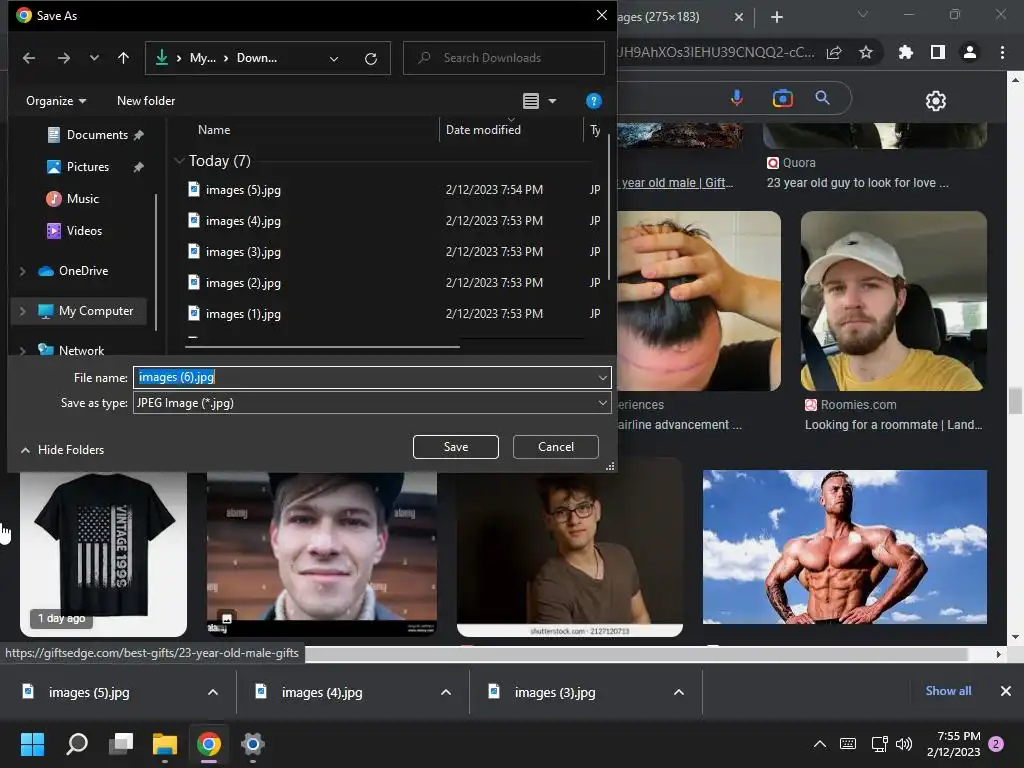This screenshot has height=768, width=1024.
Task: Expand the OneDrive tree node
Action: [x=23, y=271]
